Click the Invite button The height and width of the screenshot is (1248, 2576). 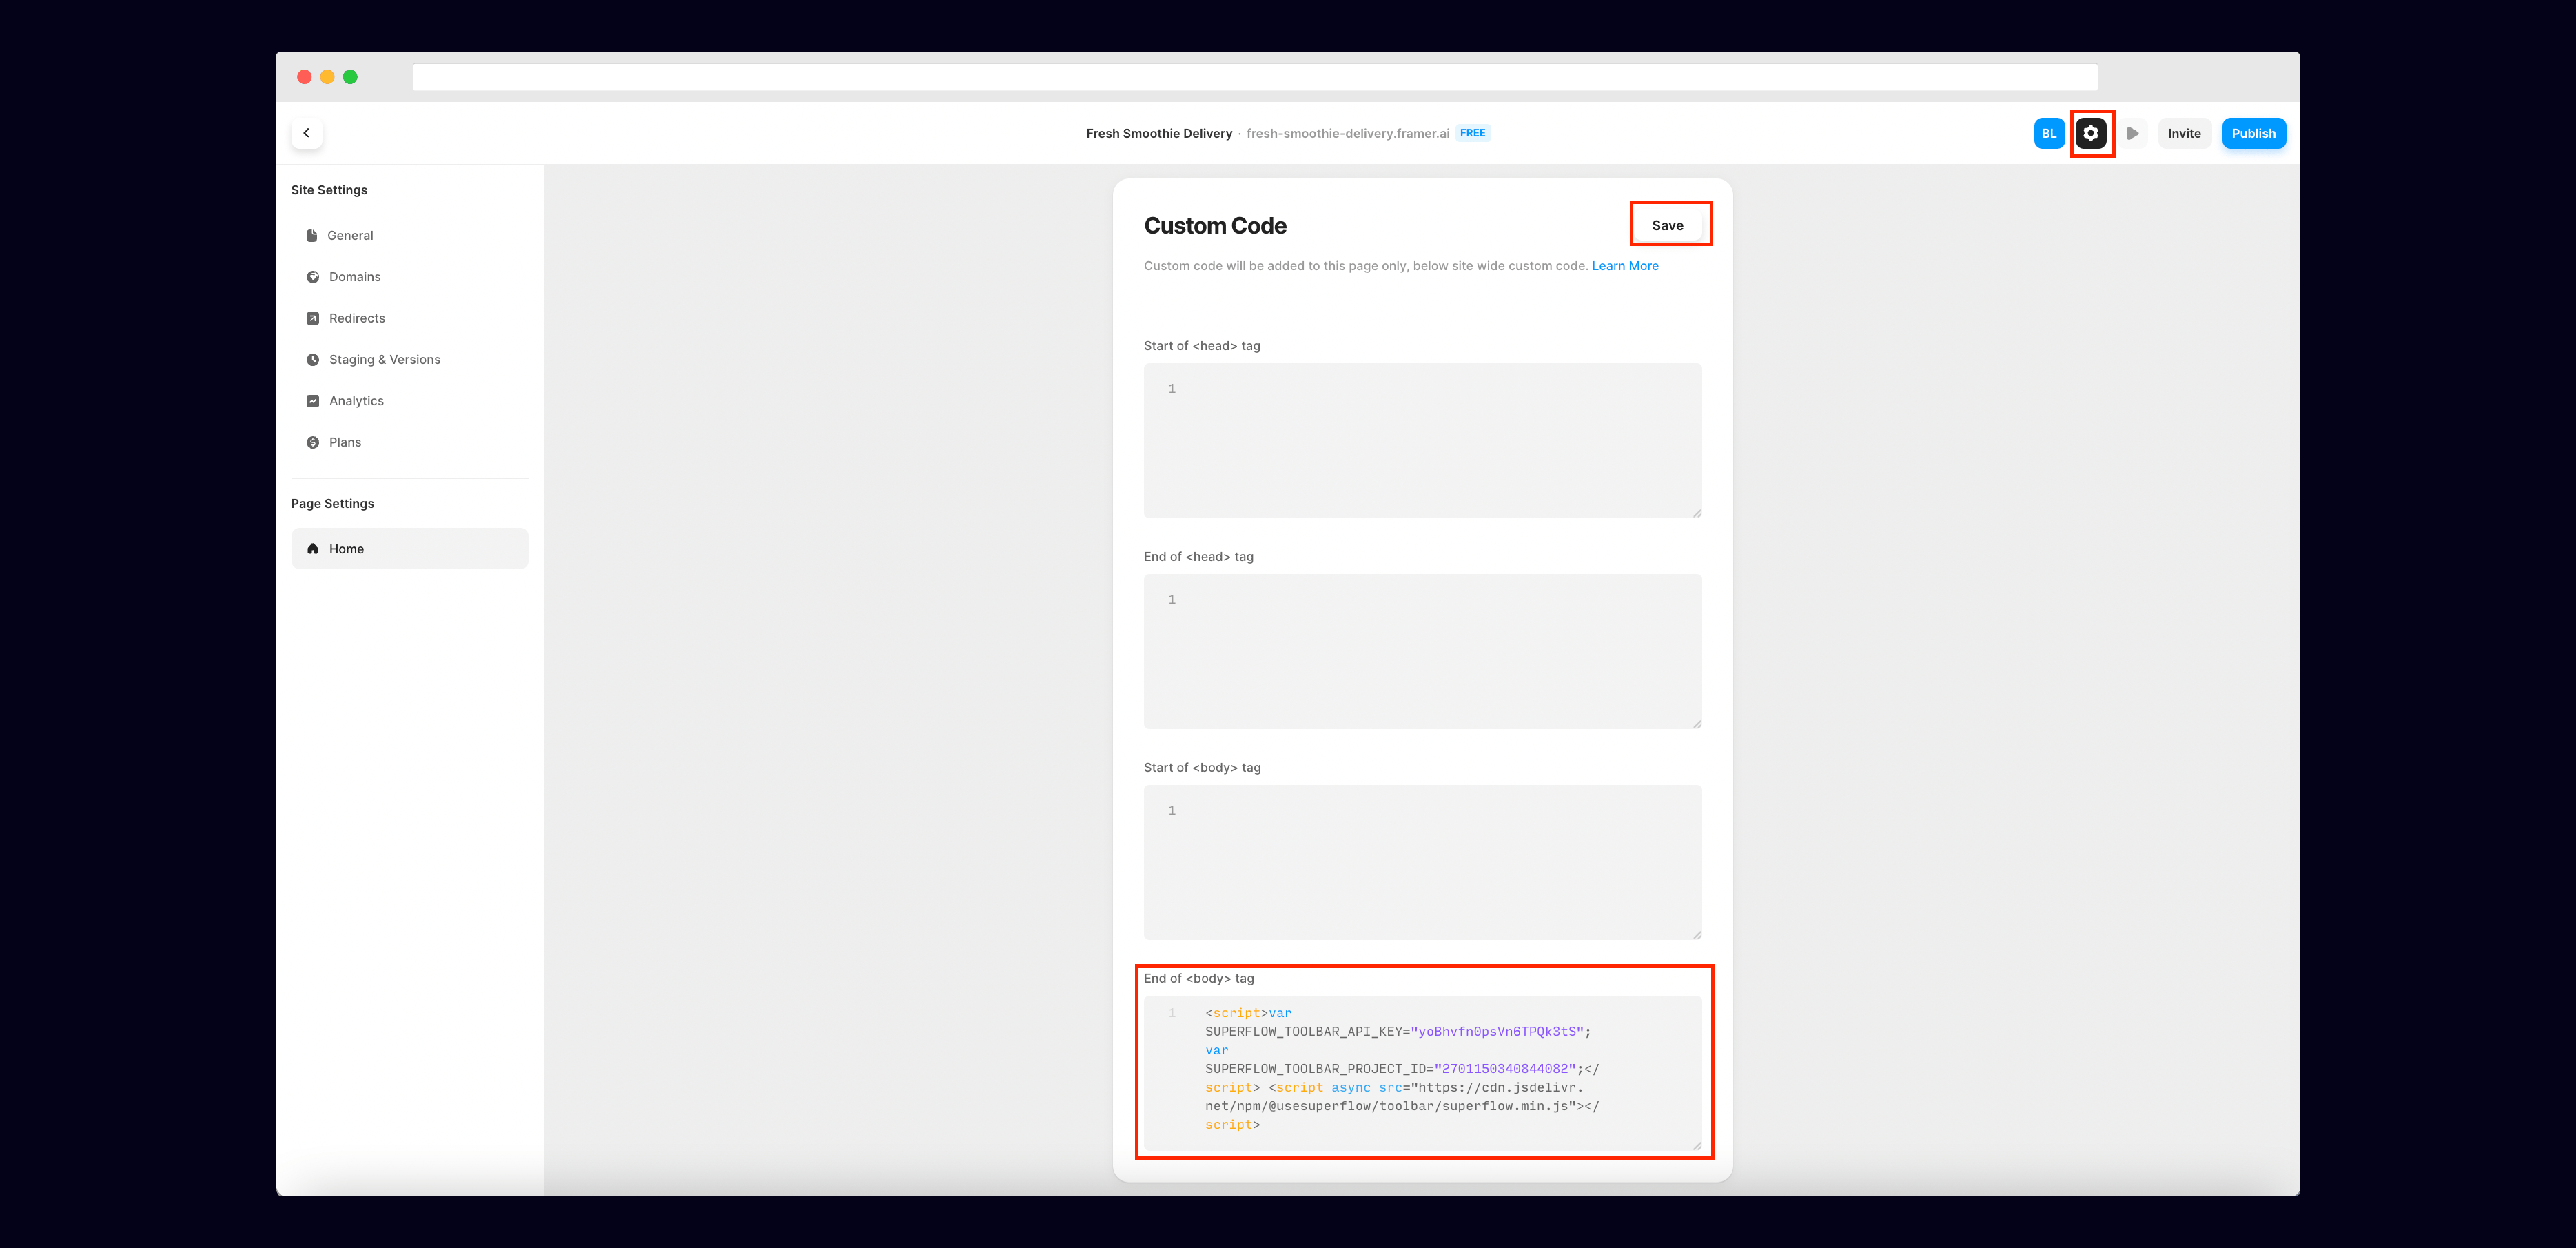(2184, 133)
